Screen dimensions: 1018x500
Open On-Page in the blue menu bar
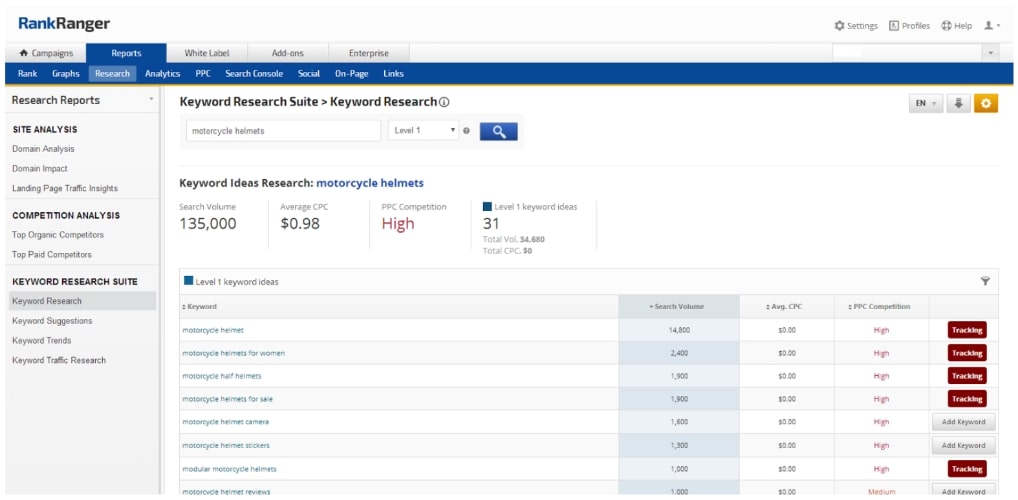click(351, 73)
